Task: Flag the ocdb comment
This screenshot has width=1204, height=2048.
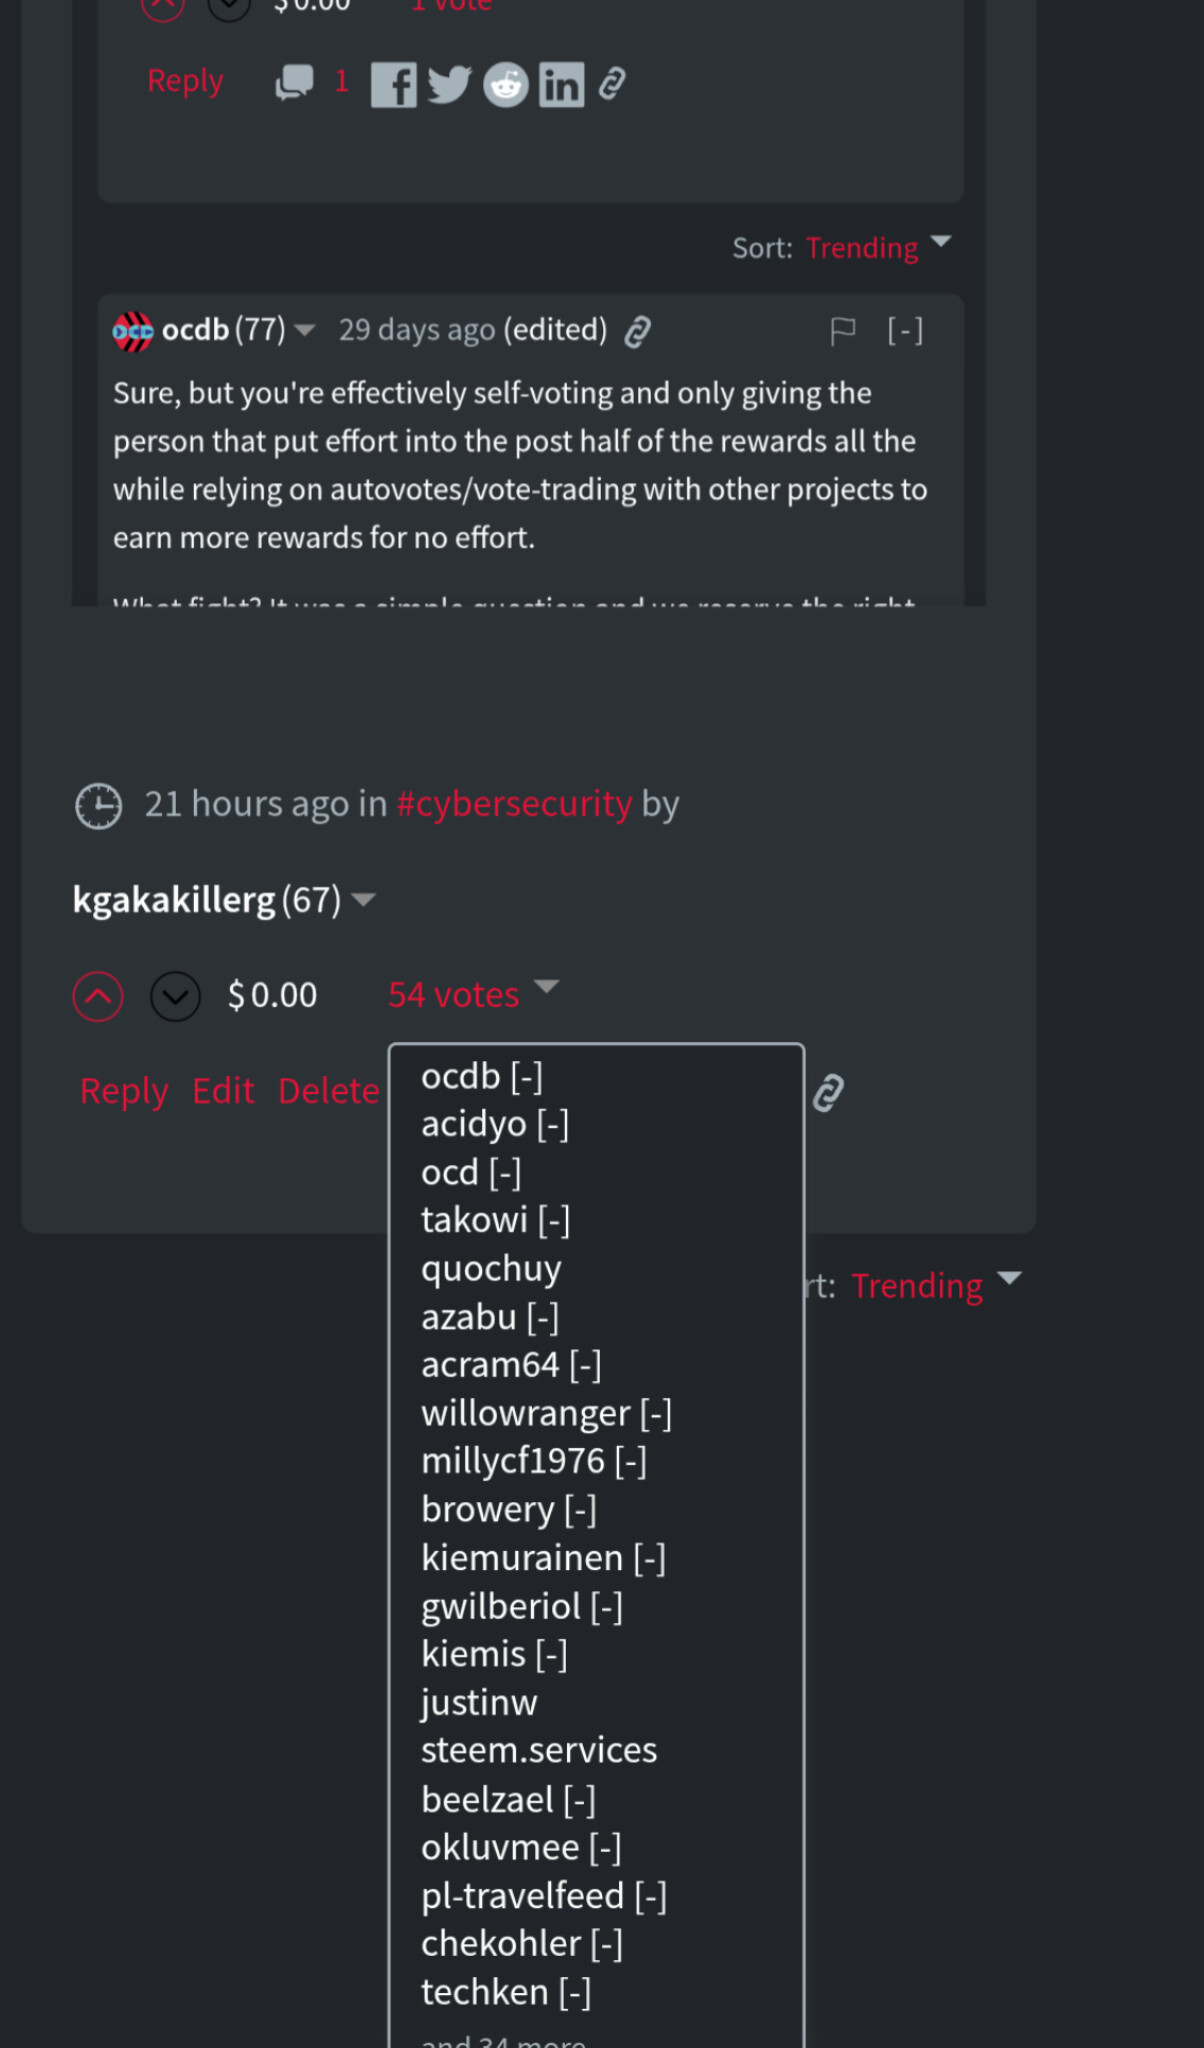Action: tap(842, 330)
